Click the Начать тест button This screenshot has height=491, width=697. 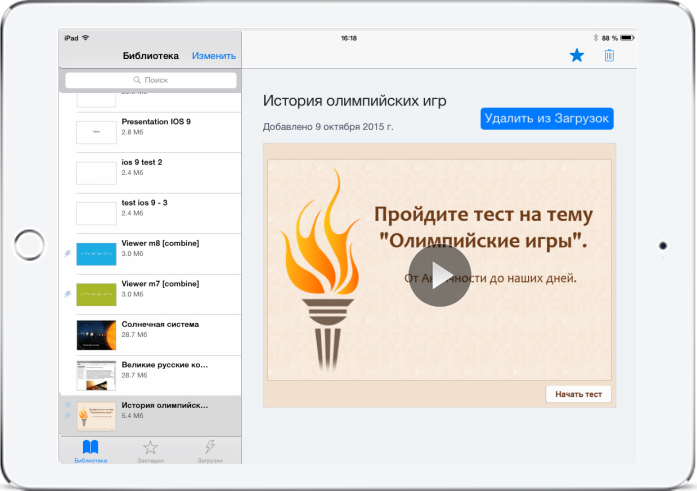[x=578, y=394]
